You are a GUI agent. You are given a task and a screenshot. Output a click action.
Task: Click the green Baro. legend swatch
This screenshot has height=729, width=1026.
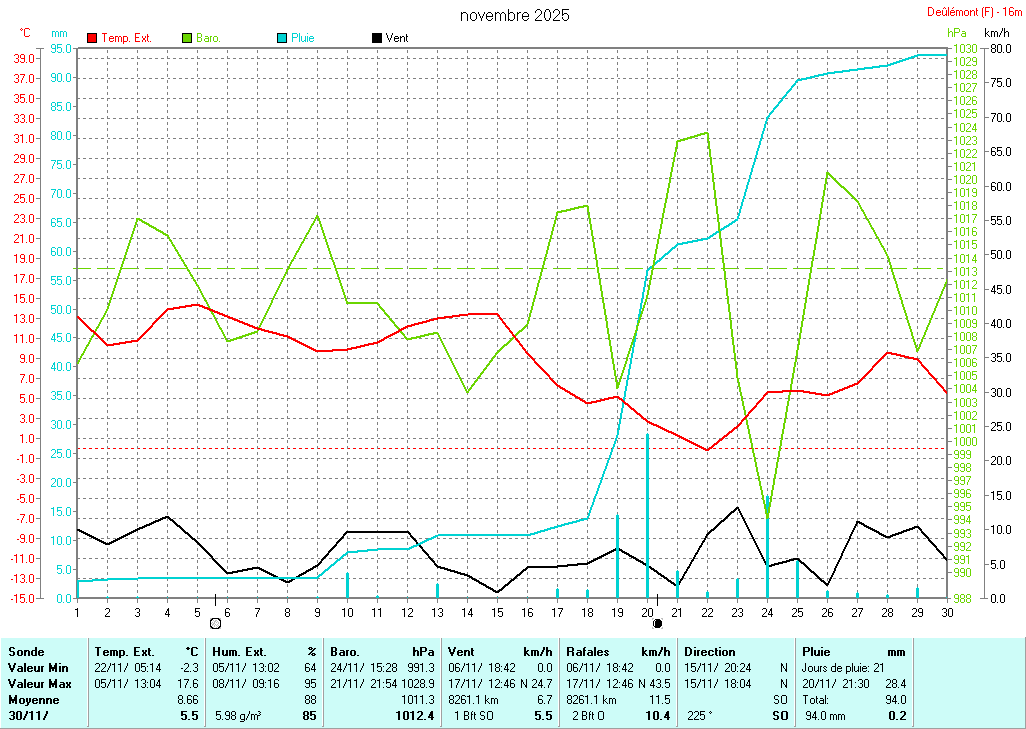point(187,38)
